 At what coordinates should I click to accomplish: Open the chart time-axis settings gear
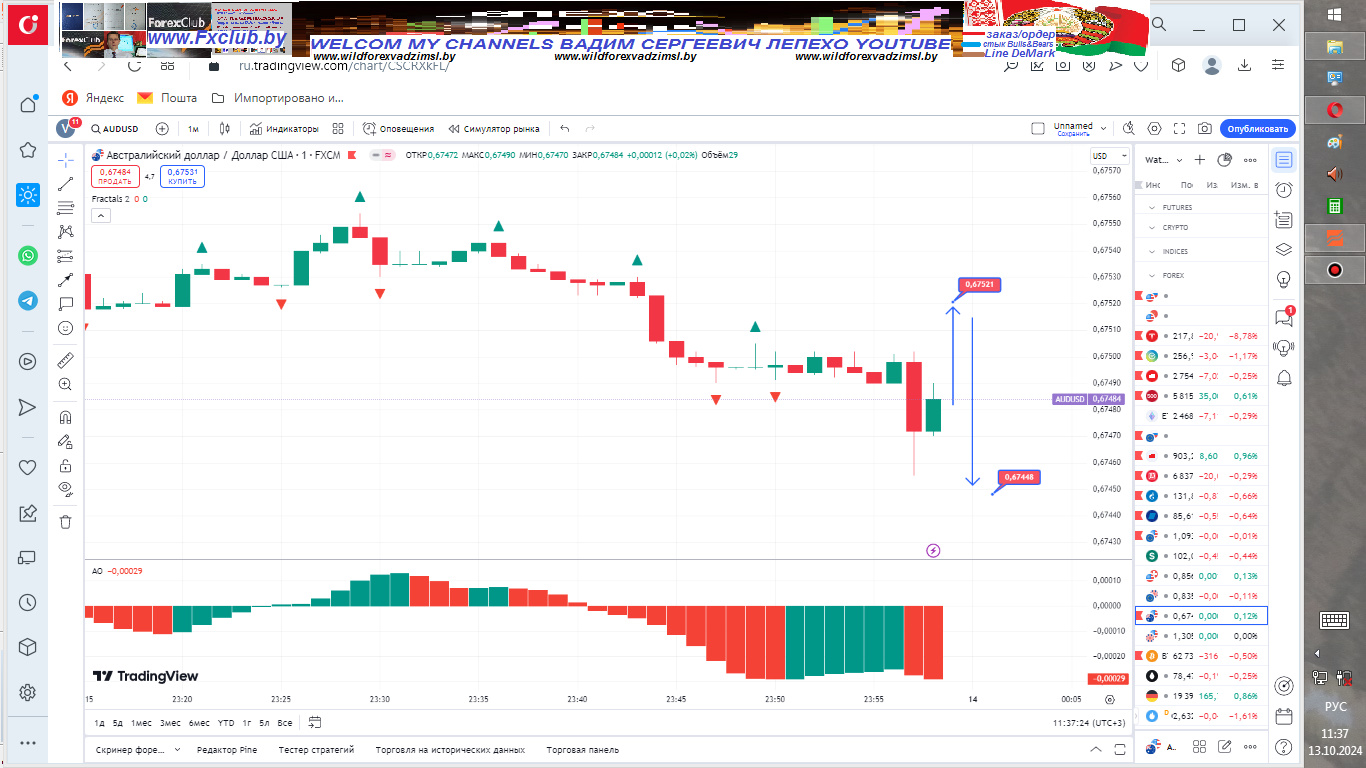pos(1109,700)
